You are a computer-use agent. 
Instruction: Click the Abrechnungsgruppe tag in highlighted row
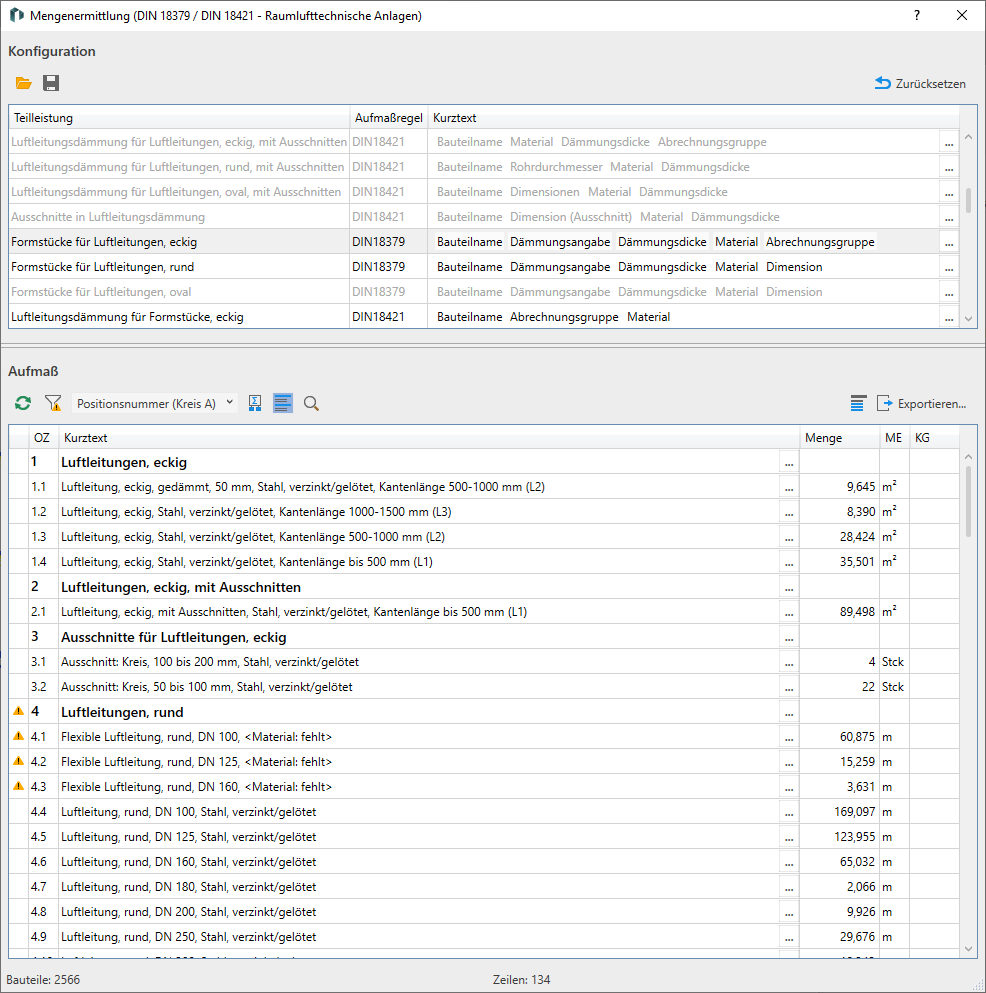coord(820,242)
